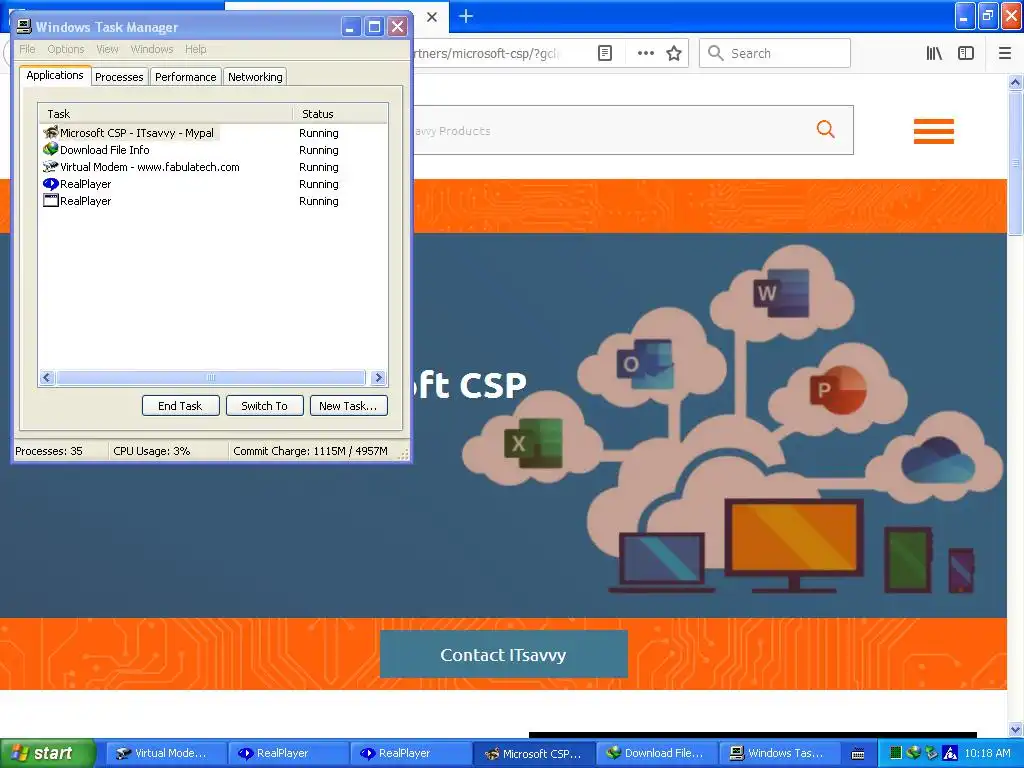This screenshot has height=768, width=1024.
Task: Close the current browser tab
Action: tap(432, 17)
